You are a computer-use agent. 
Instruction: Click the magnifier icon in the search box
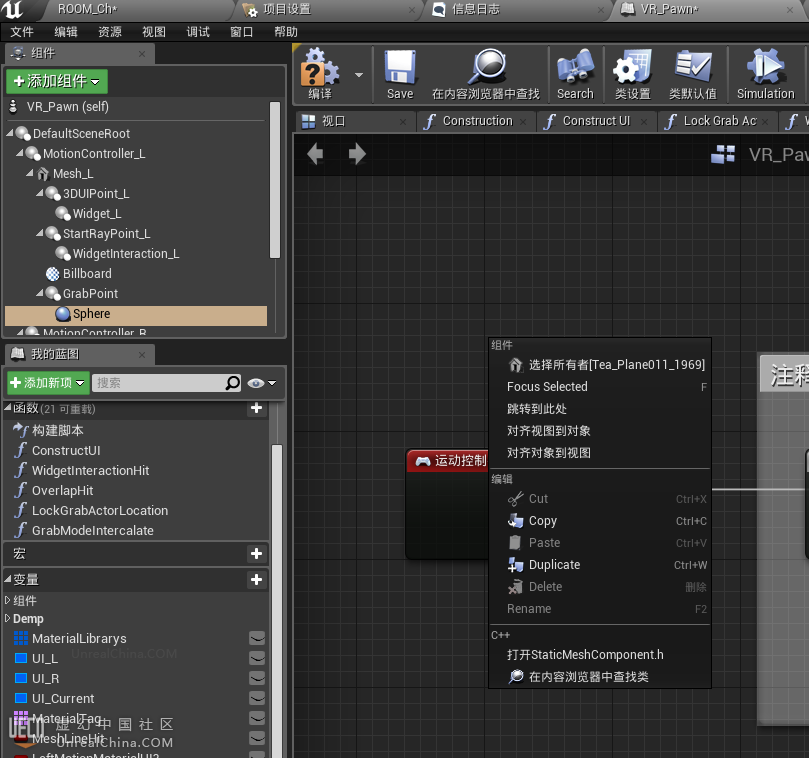[233, 383]
